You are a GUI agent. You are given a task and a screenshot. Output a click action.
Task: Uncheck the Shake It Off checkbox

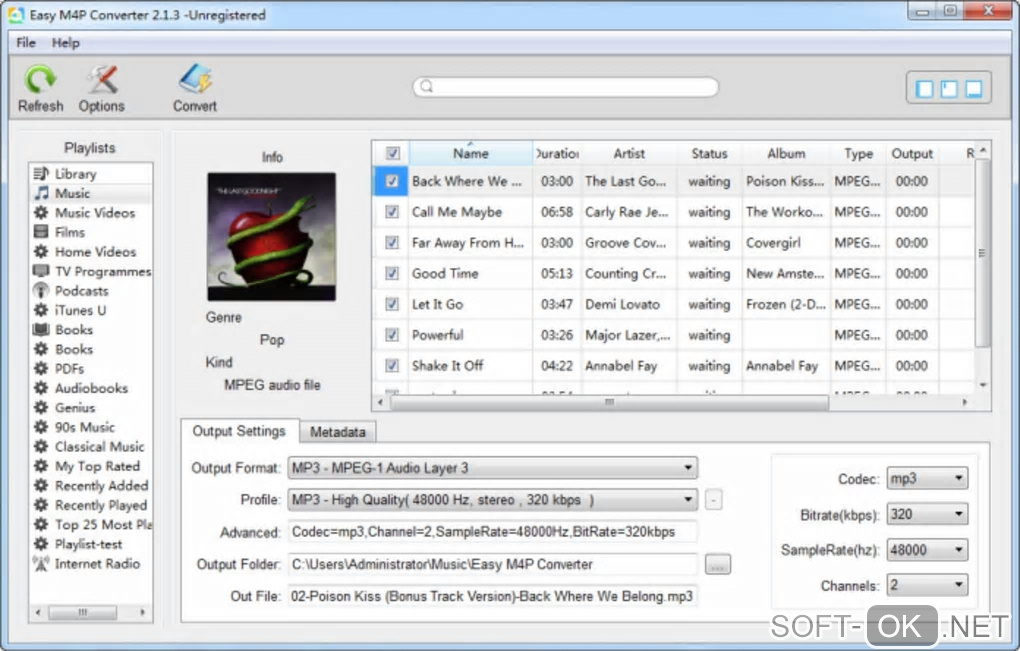[392, 365]
